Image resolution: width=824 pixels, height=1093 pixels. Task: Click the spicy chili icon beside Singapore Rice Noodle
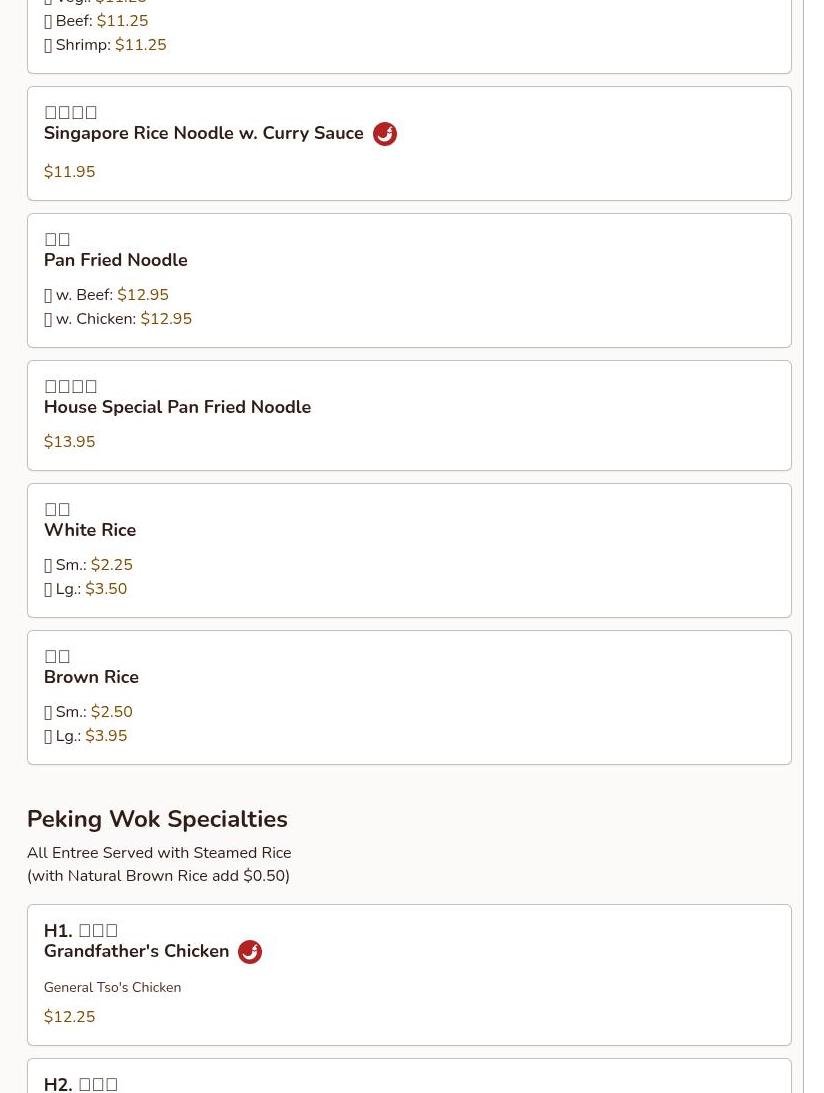(385, 134)
